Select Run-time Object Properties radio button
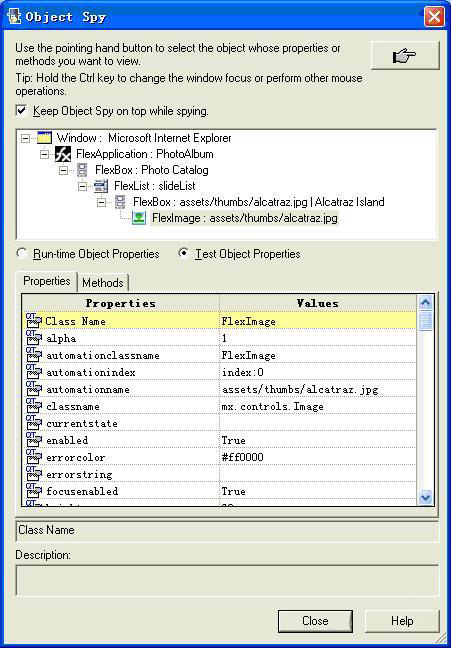Image resolution: width=451 pixels, height=648 pixels. coord(21,253)
